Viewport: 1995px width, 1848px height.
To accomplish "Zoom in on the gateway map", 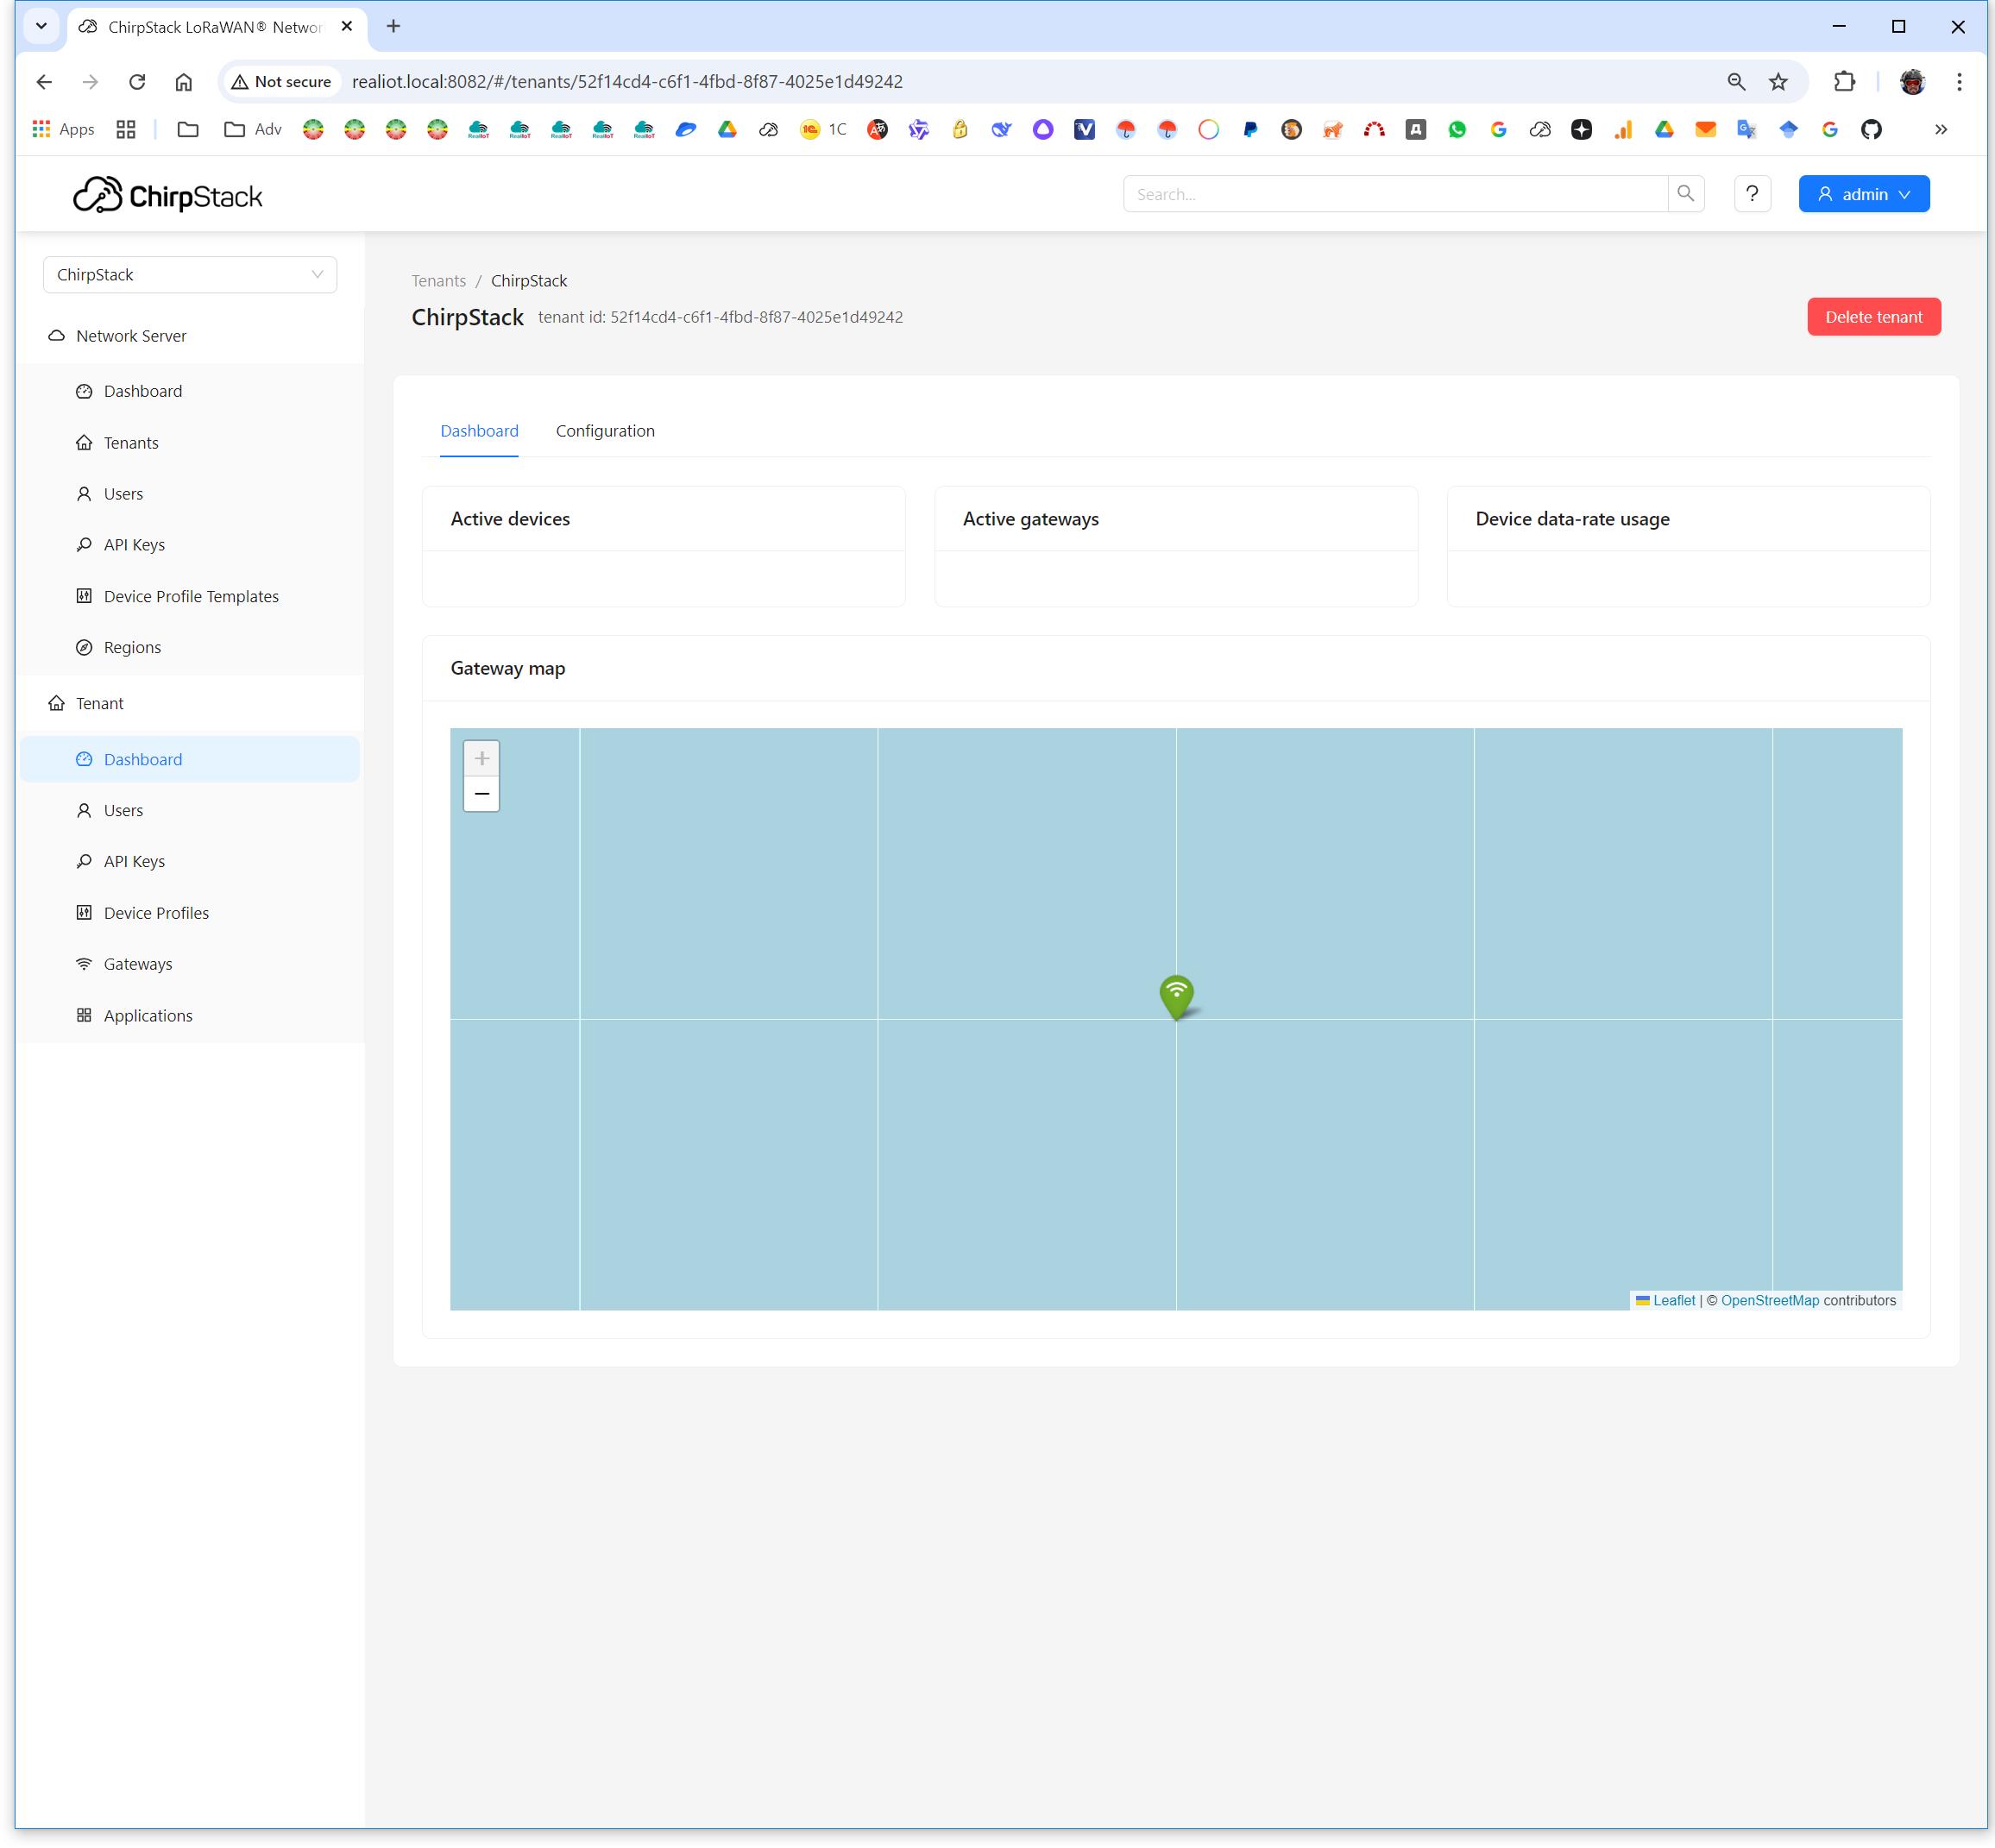I will [481, 758].
